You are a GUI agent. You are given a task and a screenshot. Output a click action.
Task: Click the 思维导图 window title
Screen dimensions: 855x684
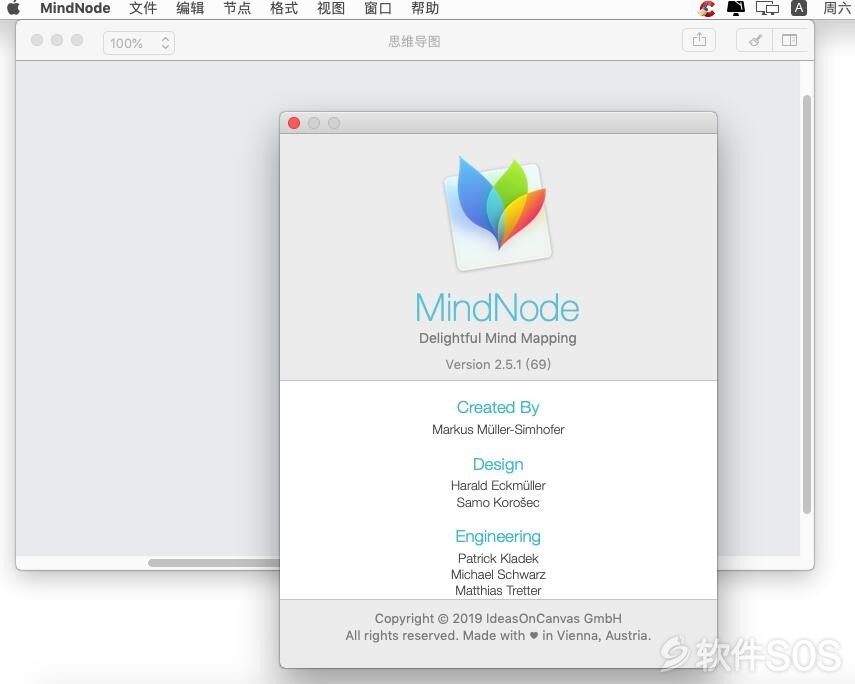coord(414,41)
